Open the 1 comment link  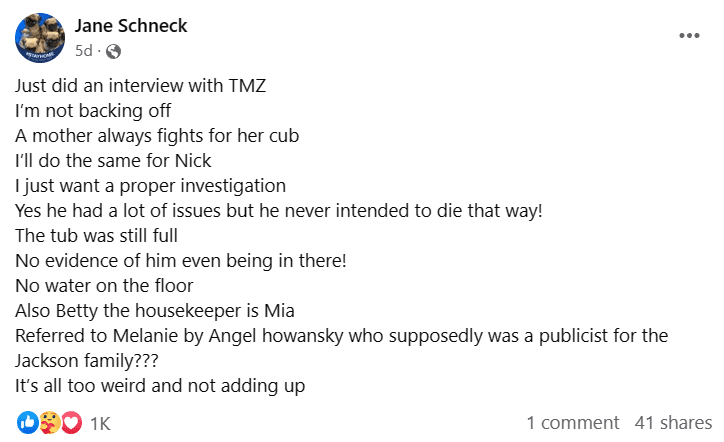pos(573,423)
